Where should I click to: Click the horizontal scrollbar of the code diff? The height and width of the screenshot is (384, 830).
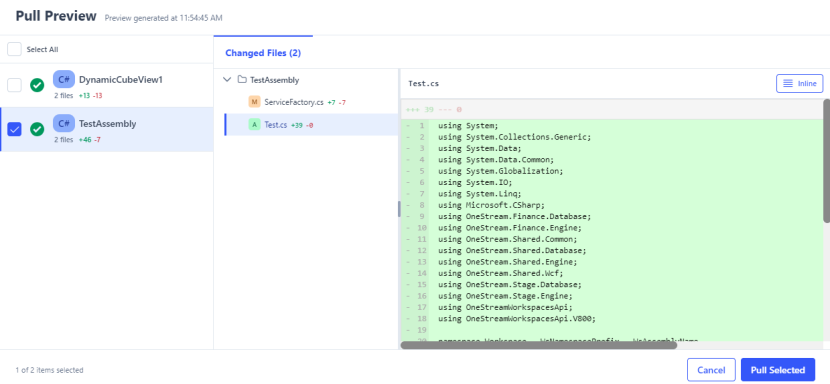539,345
